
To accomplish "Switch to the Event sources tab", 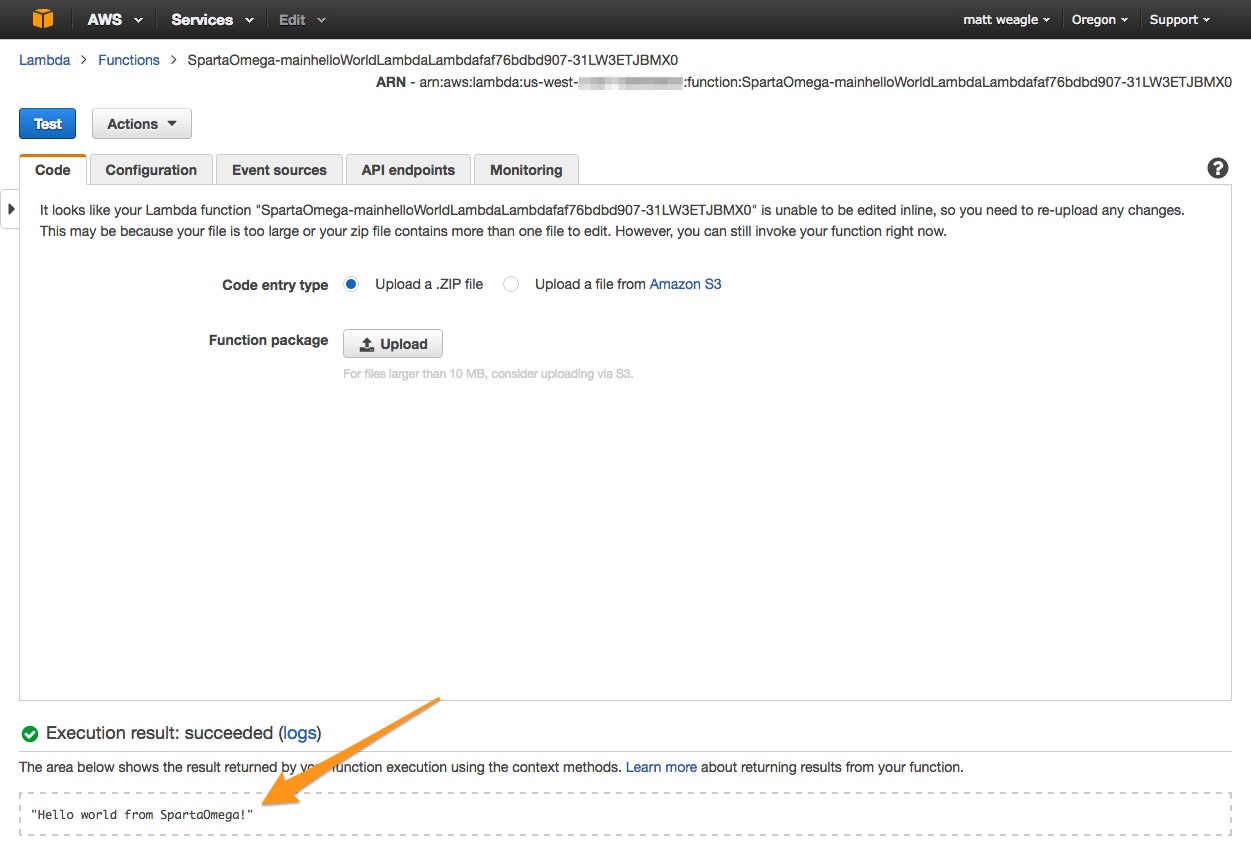I will tap(279, 170).
